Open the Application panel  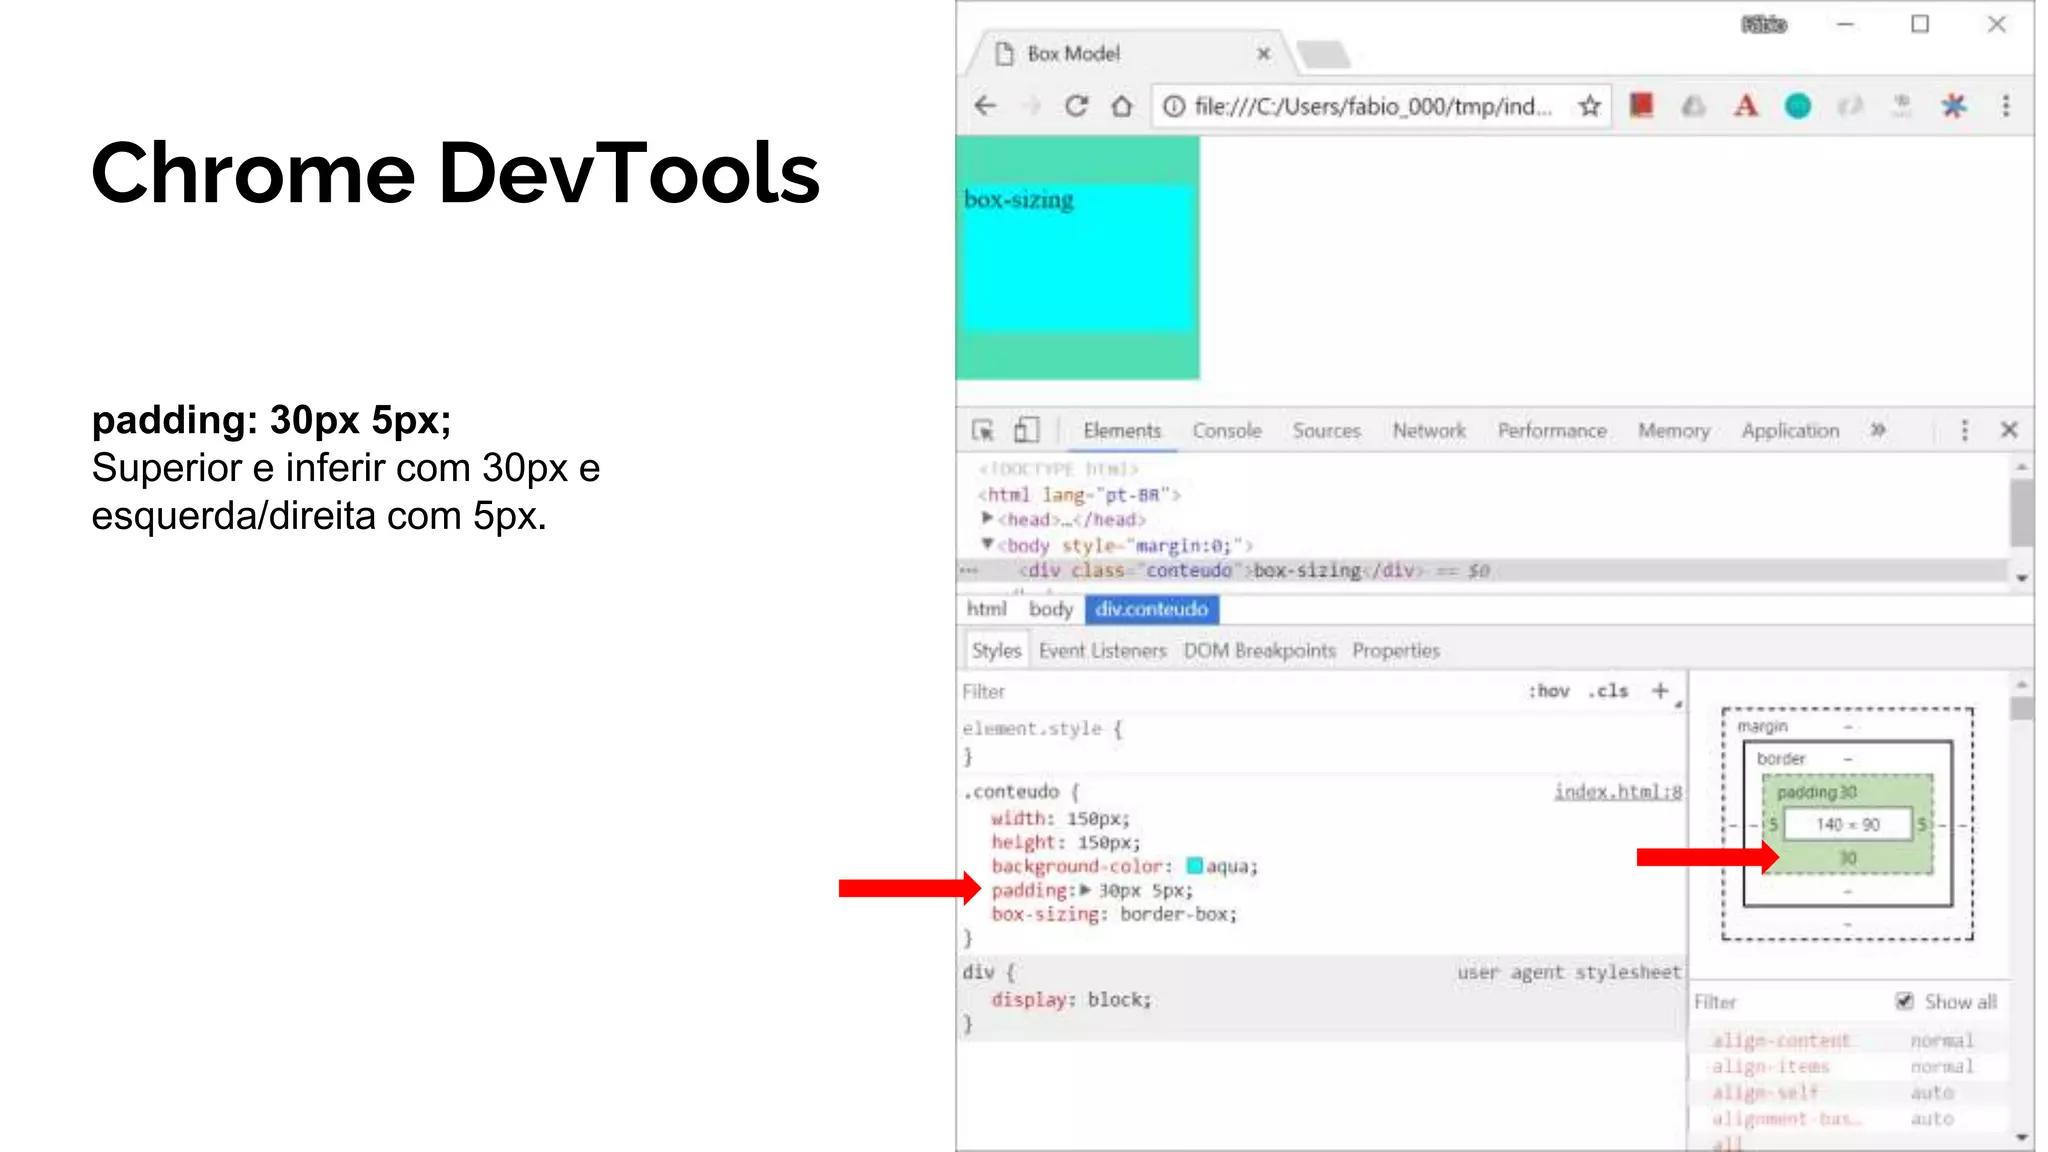click(x=1790, y=430)
